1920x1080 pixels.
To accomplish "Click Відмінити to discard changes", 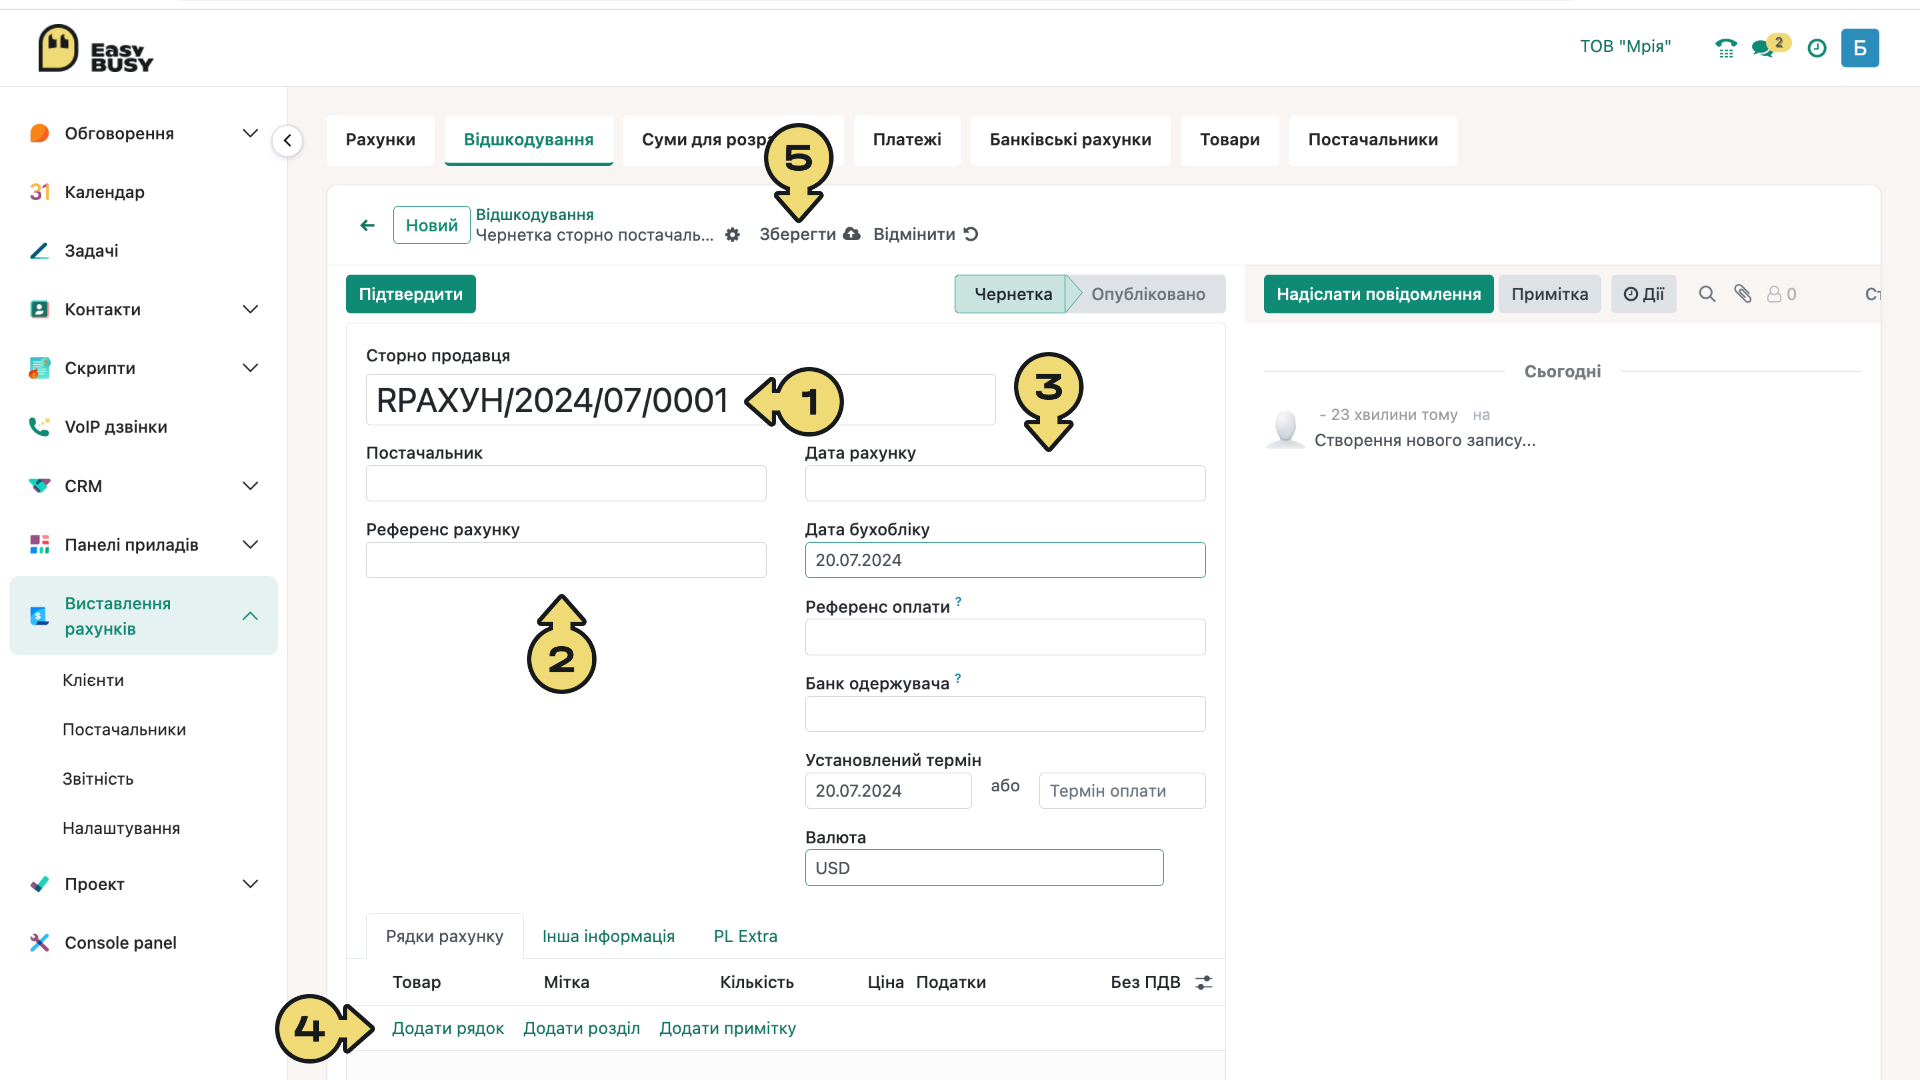I will pos(925,235).
